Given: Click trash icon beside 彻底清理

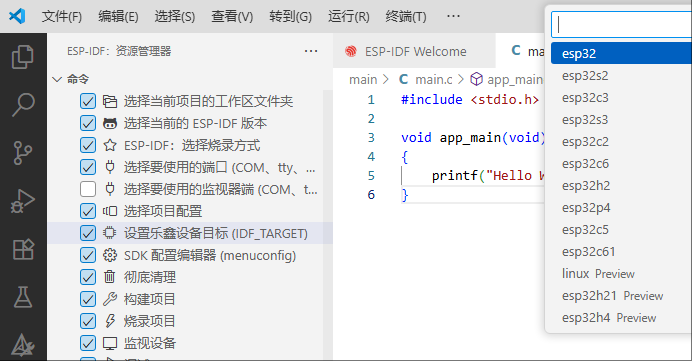Looking at the screenshot, I should click(109, 277).
